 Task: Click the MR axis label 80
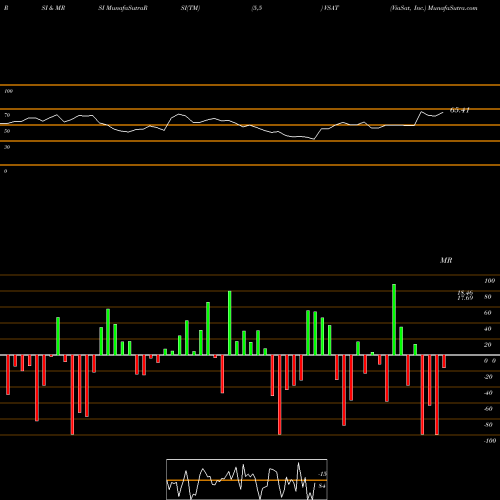click(x=488, y=297)
